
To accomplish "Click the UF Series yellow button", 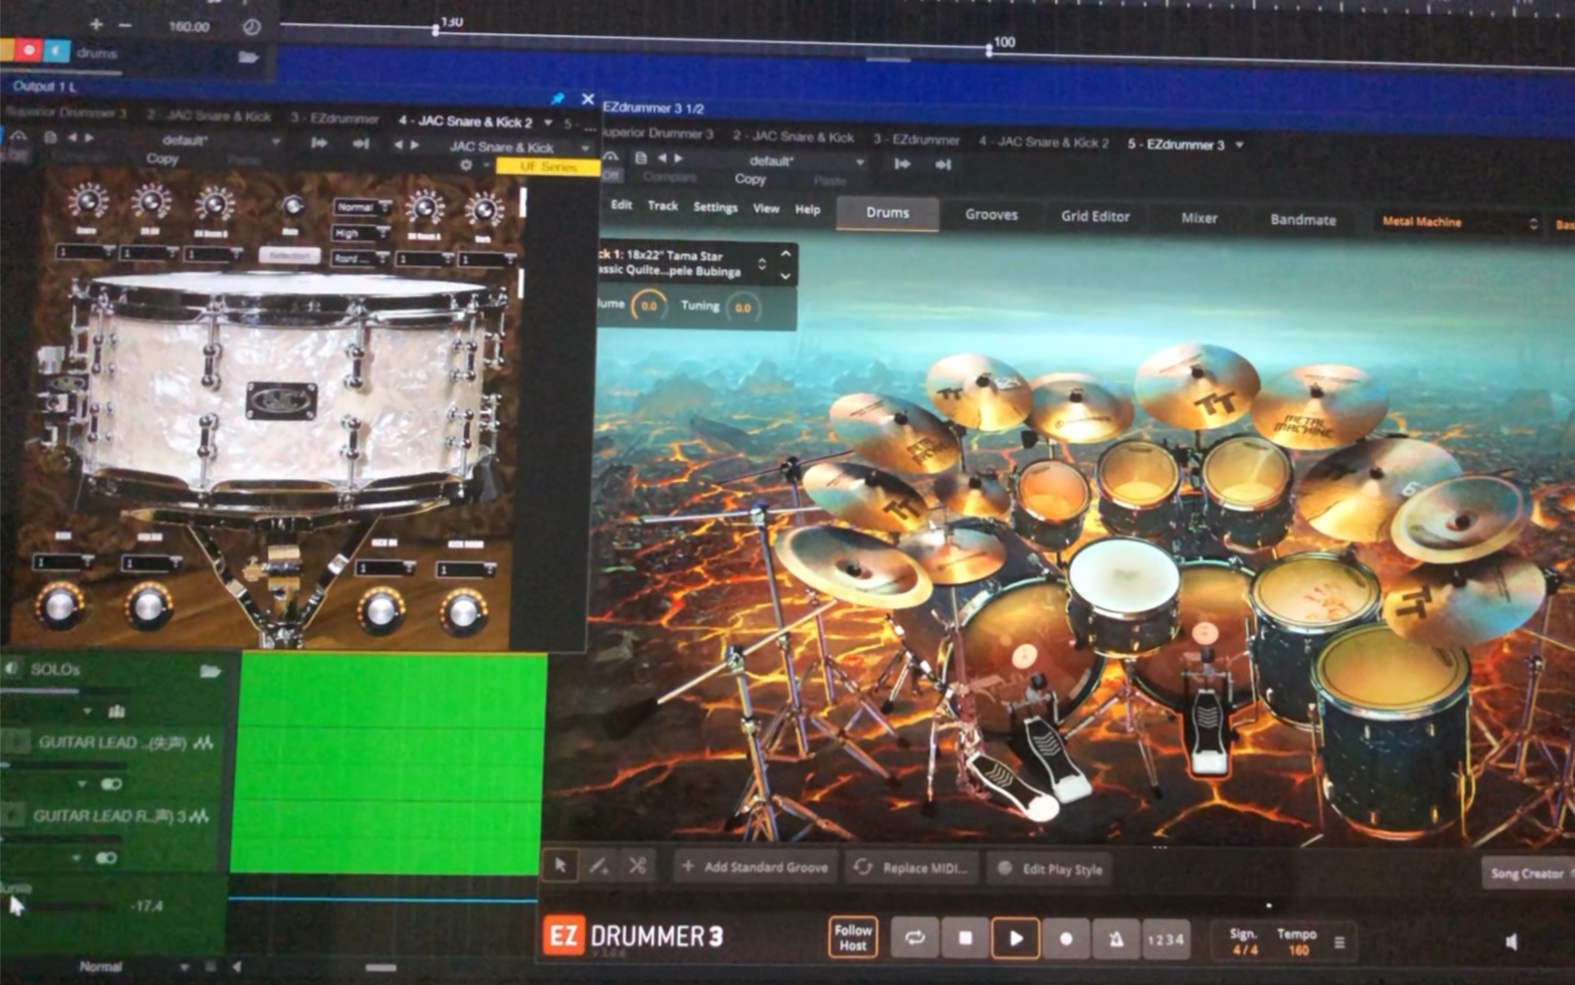I will click(548, 166).
